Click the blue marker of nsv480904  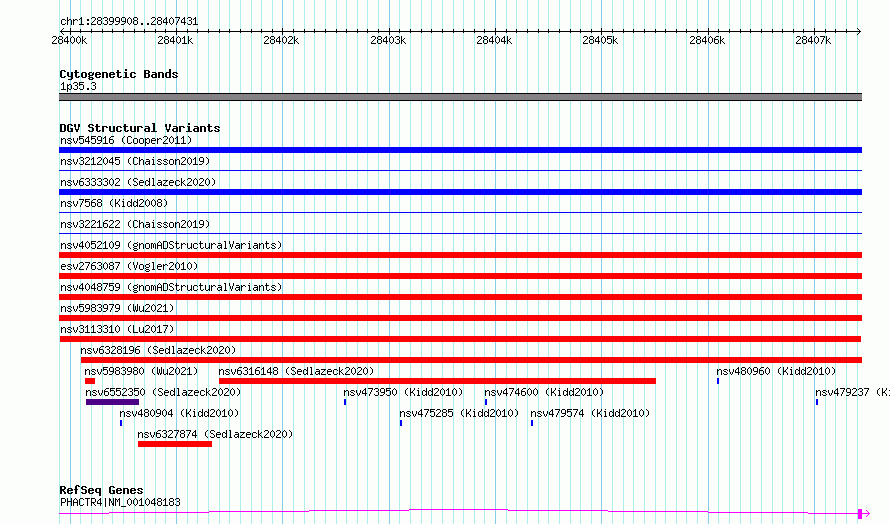121,423
